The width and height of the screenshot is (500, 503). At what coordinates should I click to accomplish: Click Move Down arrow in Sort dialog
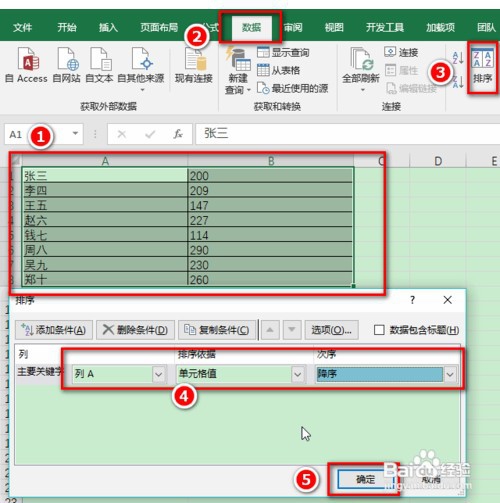tap(292, 330)
